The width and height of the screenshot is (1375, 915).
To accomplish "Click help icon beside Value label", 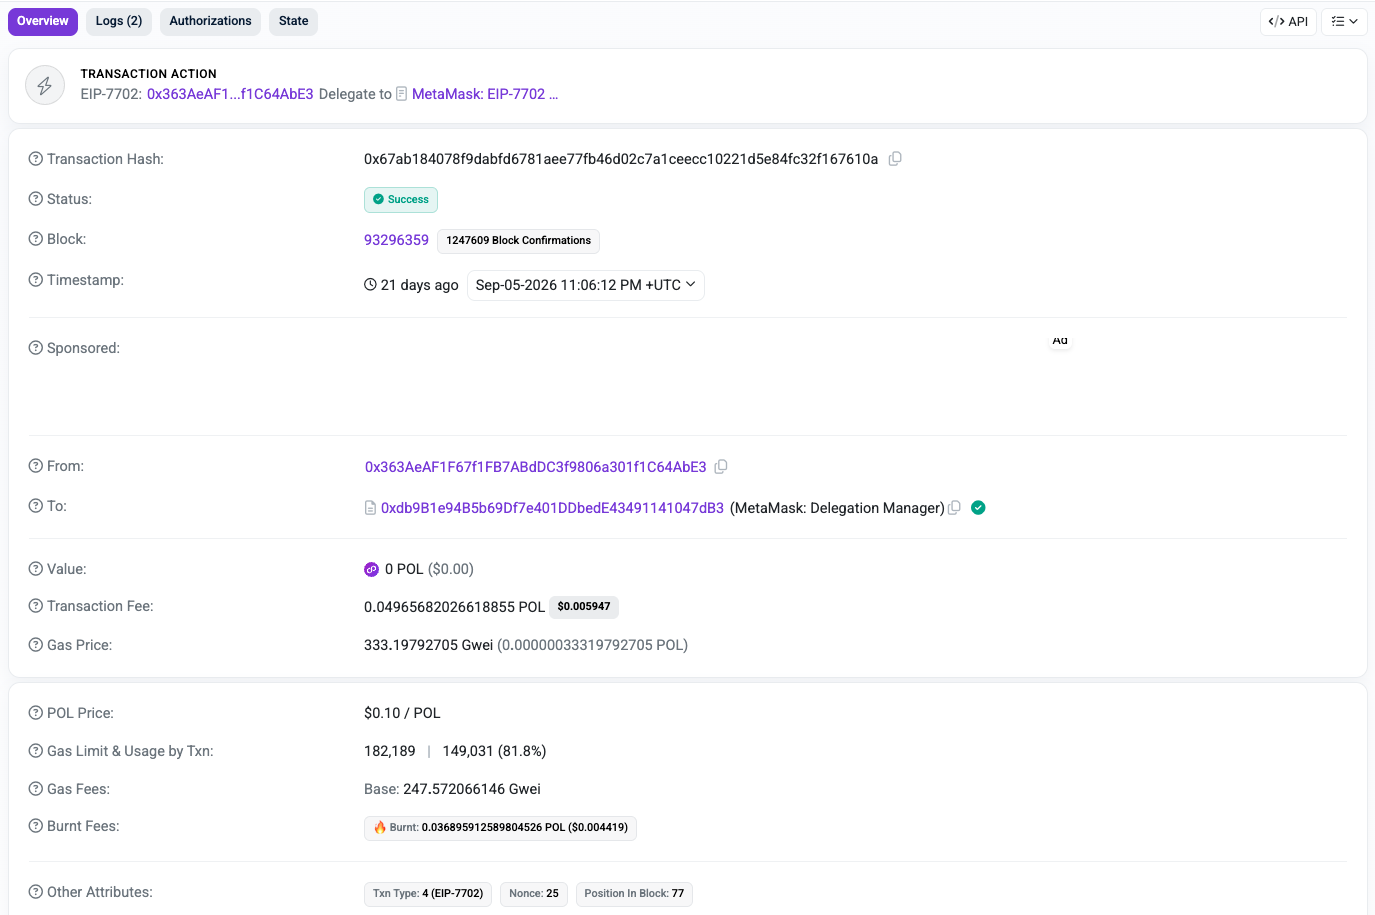I will [36, 569].
